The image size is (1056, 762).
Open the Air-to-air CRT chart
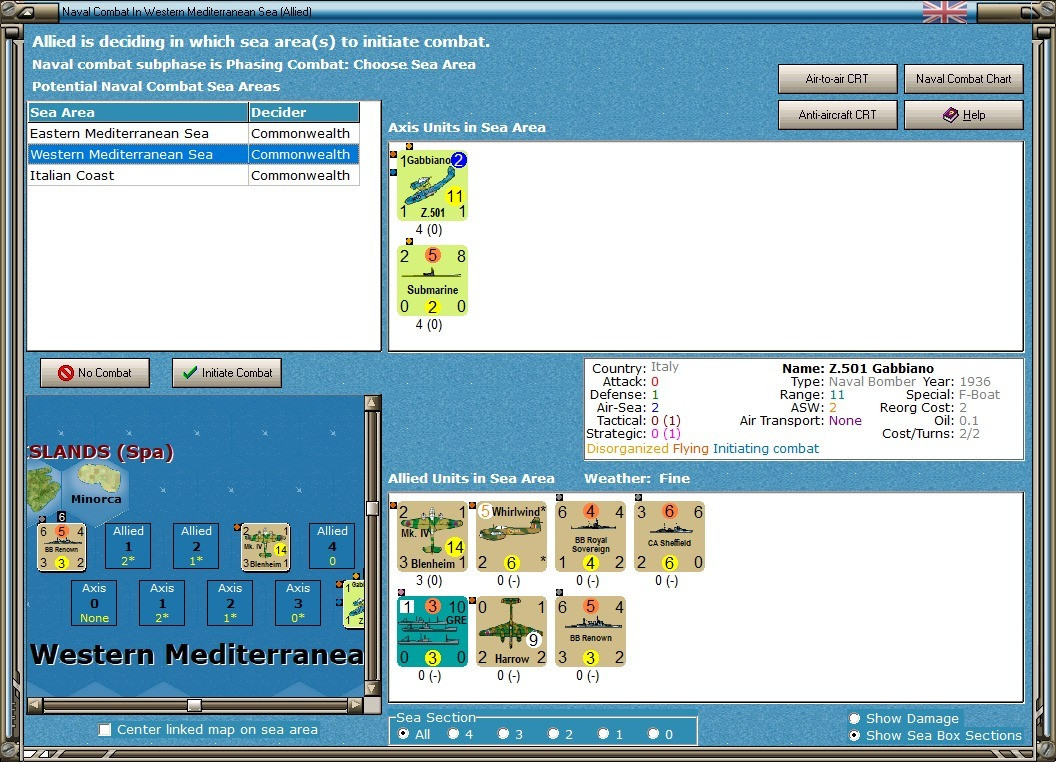[837, 79]
